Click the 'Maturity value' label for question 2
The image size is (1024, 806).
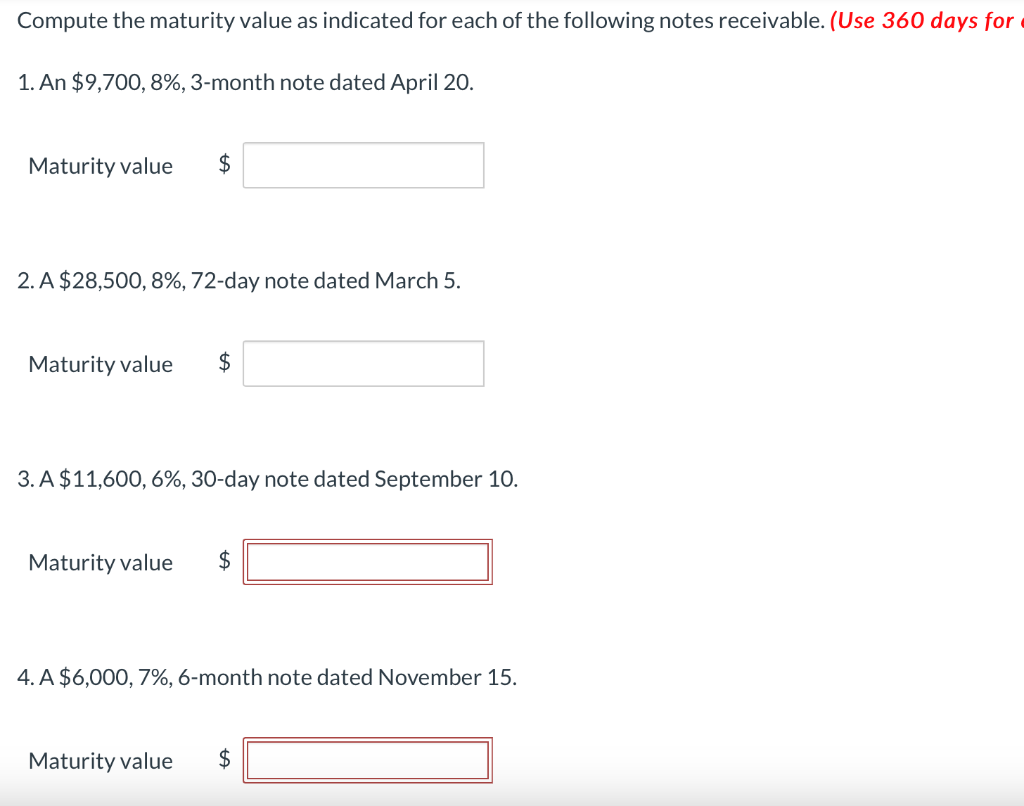tap(100, 363)
